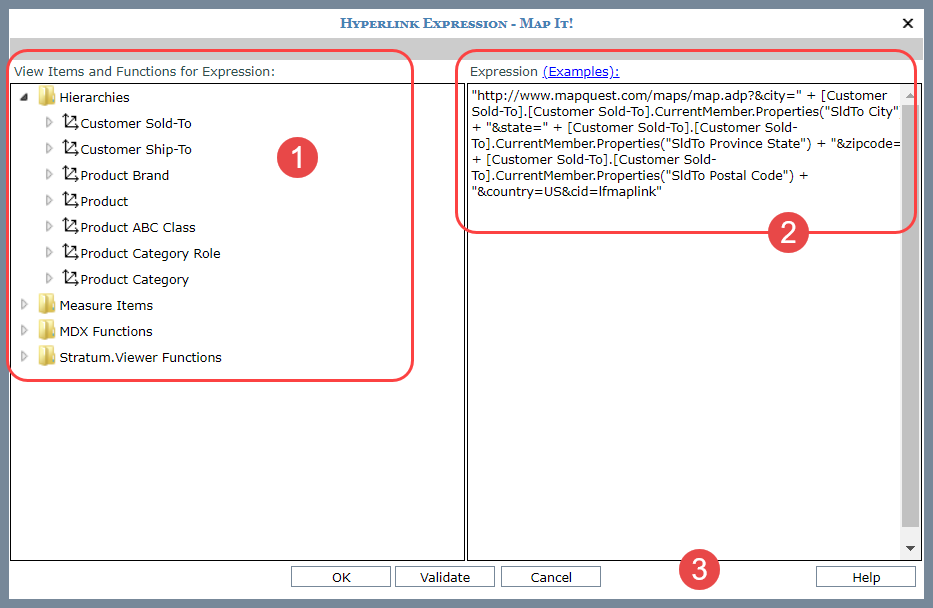Click the Hierarchies folder icon
Viewport: 933px width, 608px height.
[x=46, y=97]
